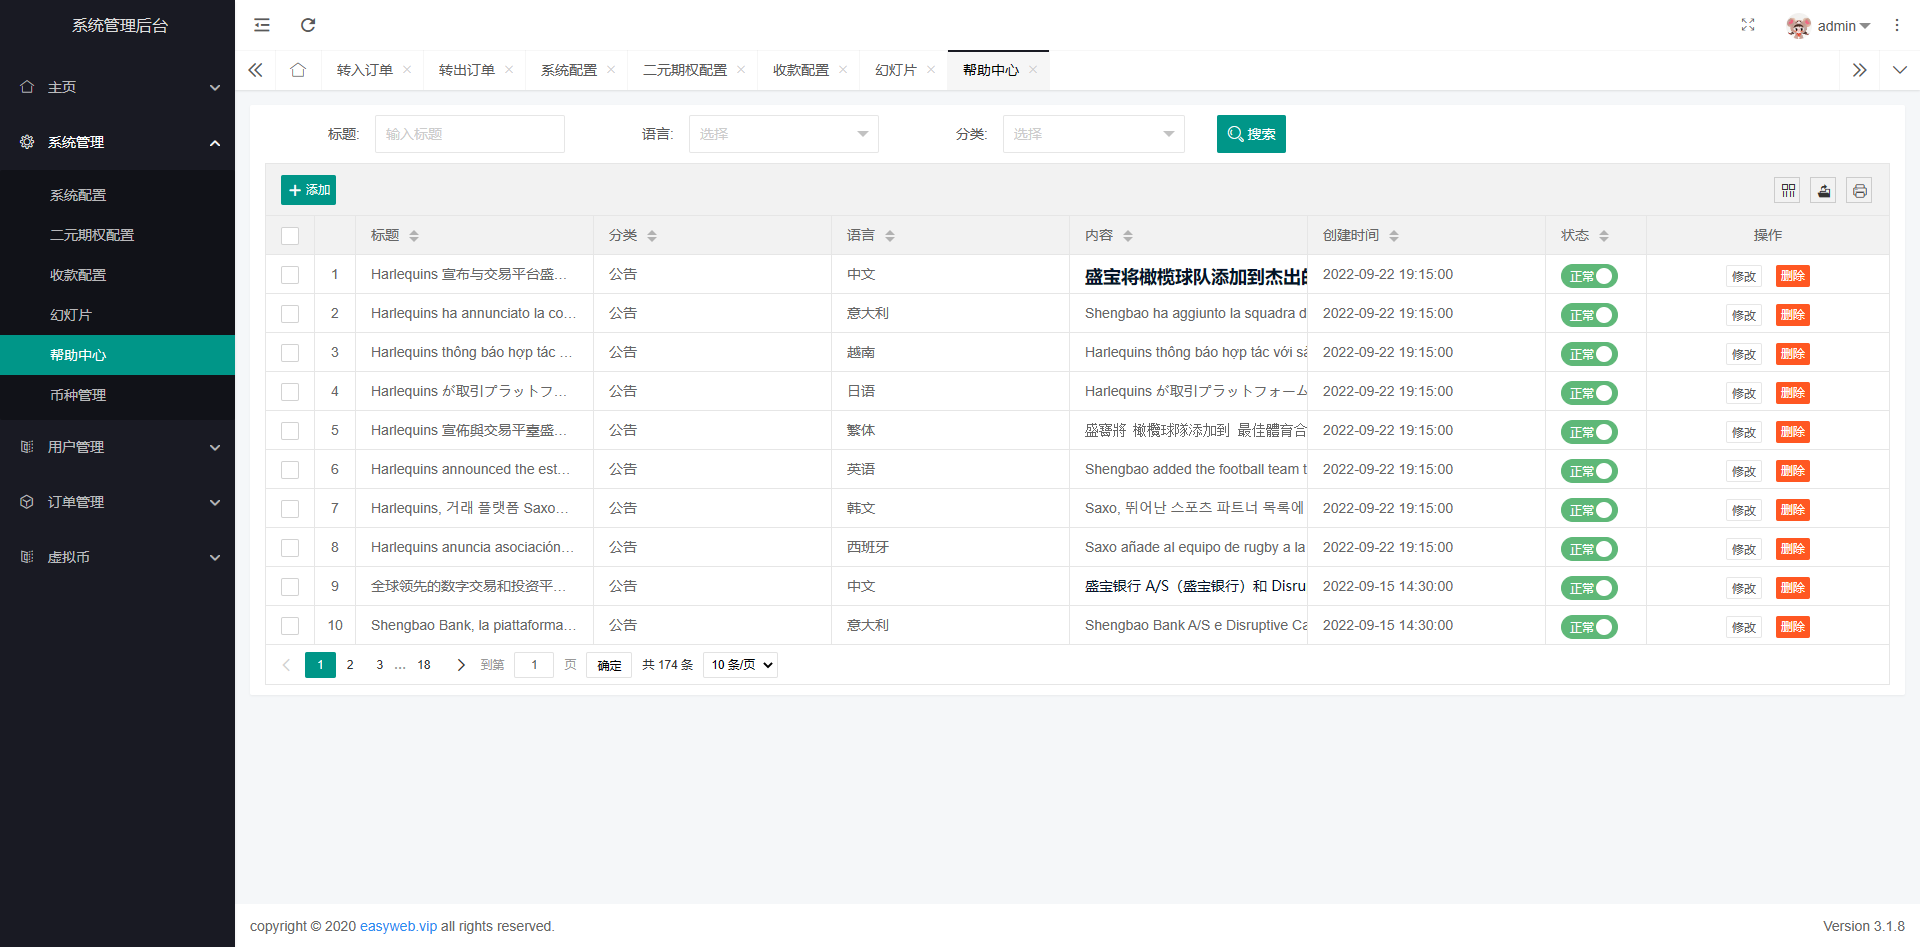Open 订单管理 in the sidebar menu
Screen dimensions: 1920x947
tap(117, 502)
